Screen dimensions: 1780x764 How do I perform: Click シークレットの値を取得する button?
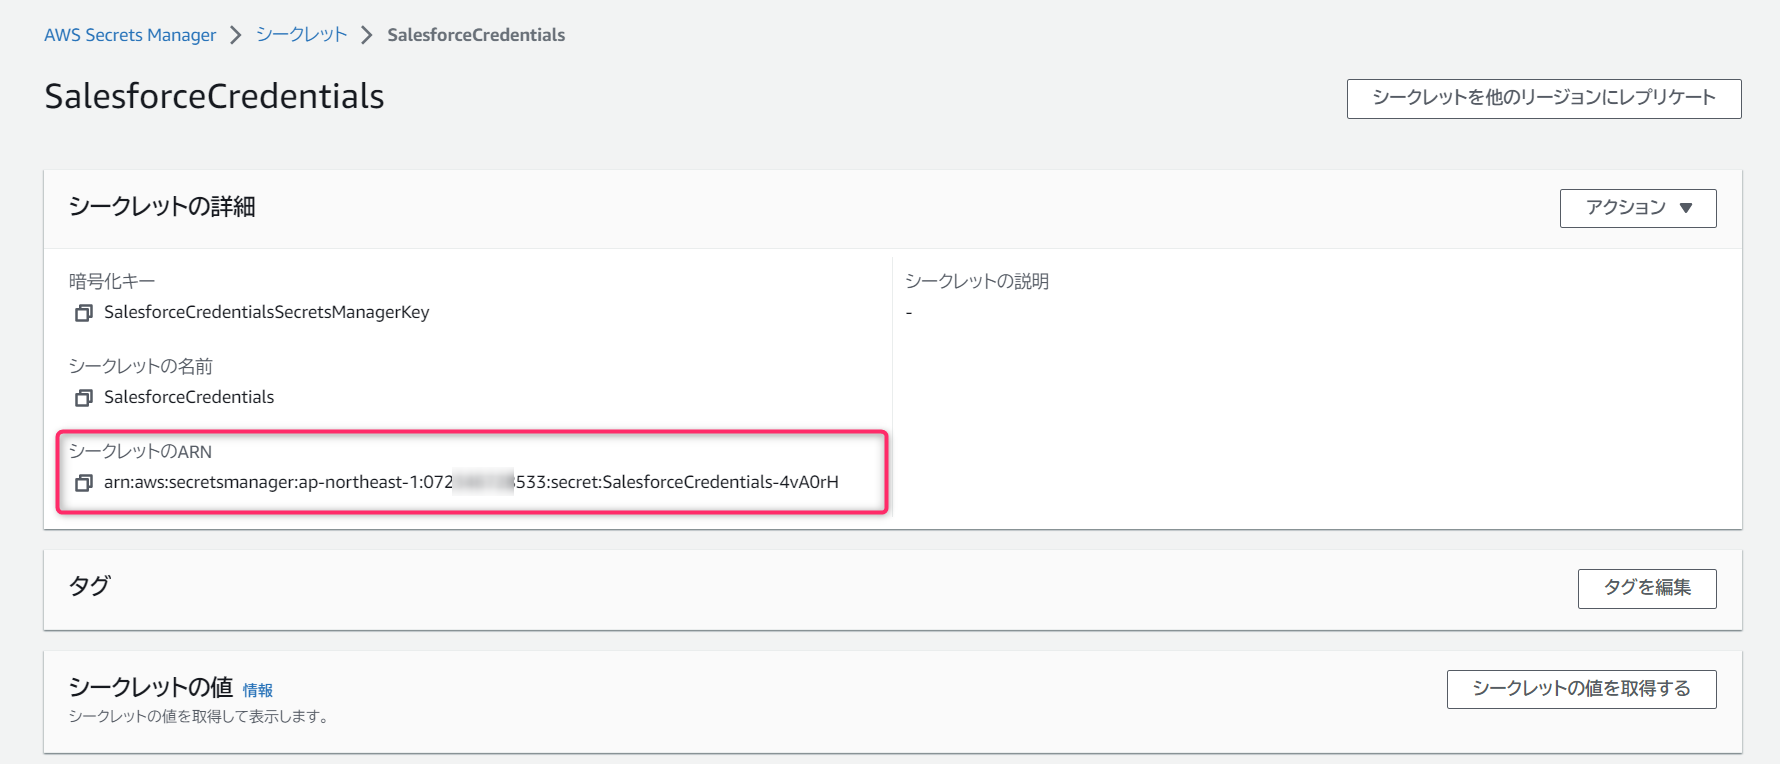(x=1581, y=689)
